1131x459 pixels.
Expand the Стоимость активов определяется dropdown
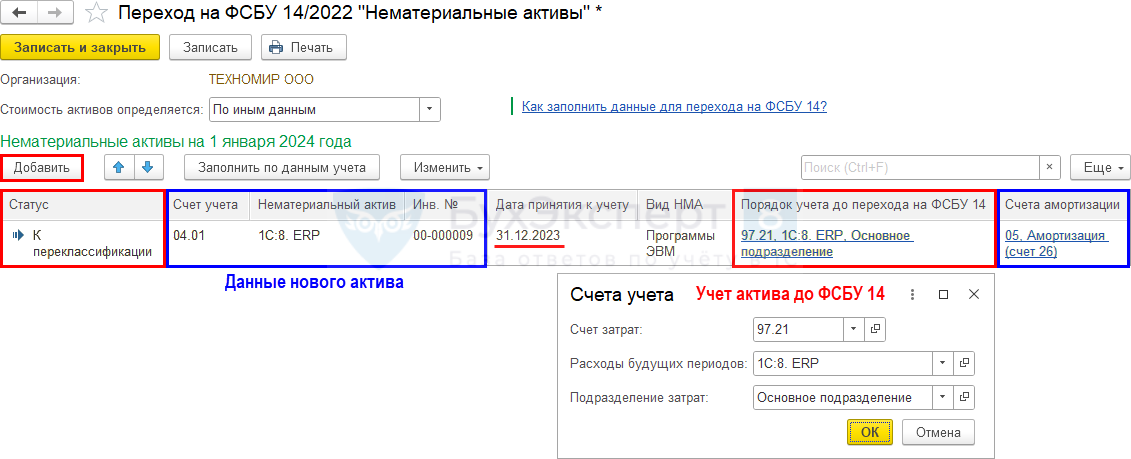pyautogui.click(x=430, y=109)
